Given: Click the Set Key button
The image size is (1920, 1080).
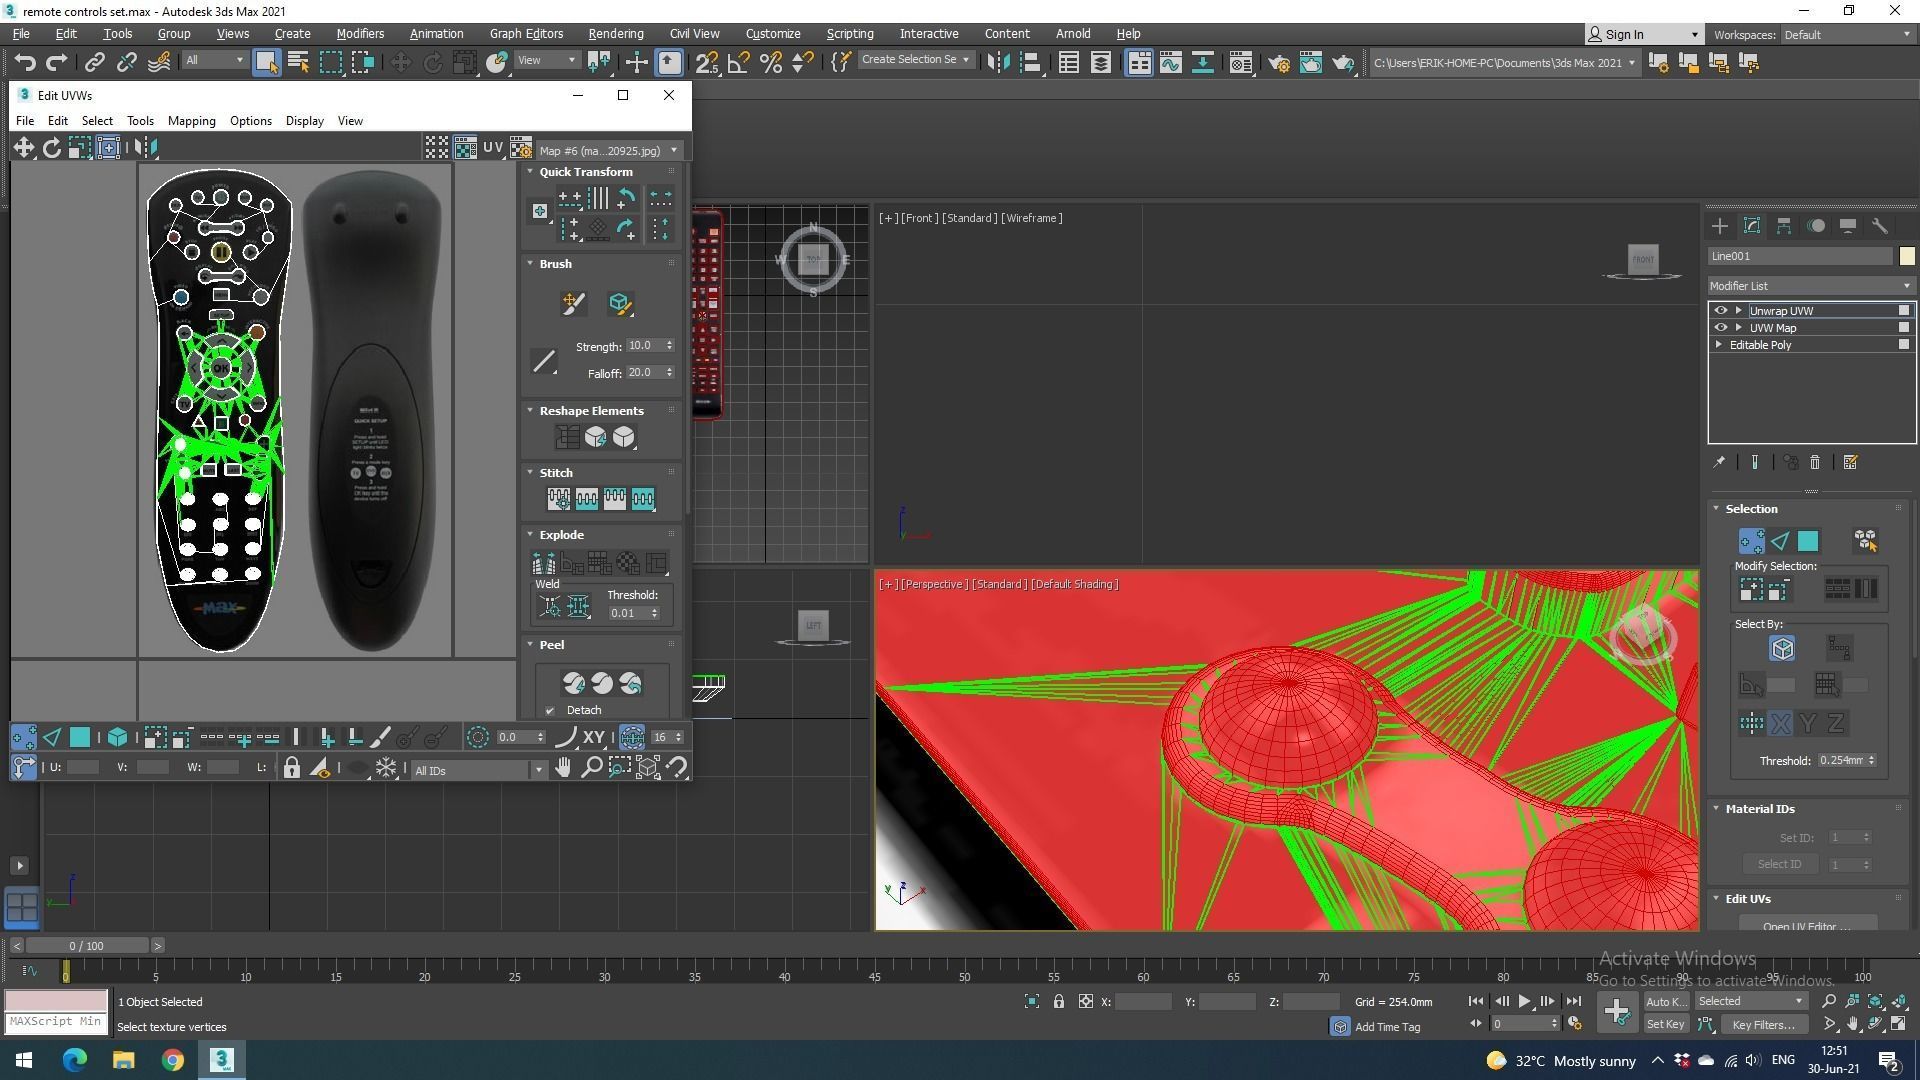Looking at the screenshot, I should 1665,1024.
